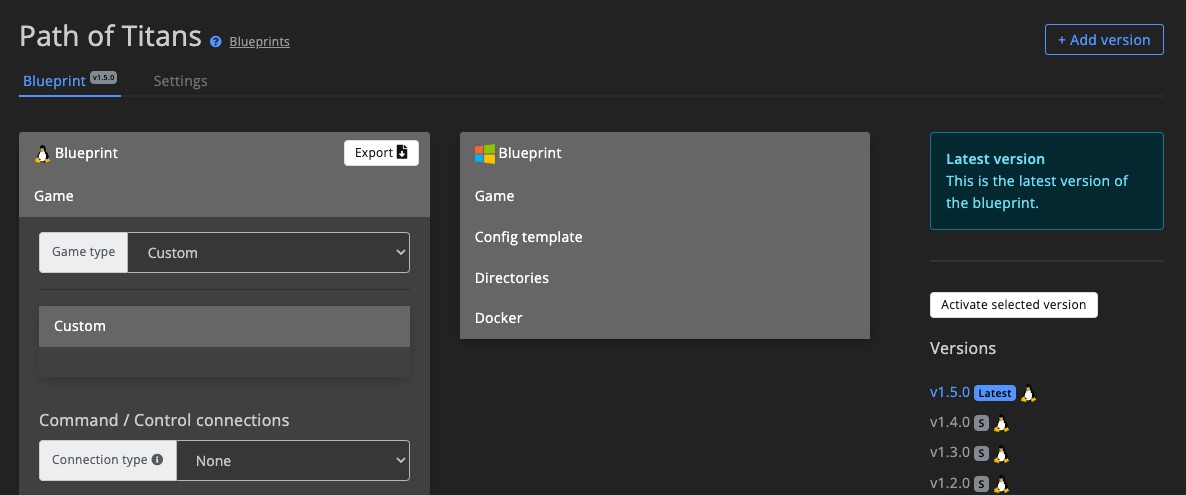Click the v1.5.0 badge on Blueprint tab
Viewport: 1186px width, 495px height.
point(103,77)
